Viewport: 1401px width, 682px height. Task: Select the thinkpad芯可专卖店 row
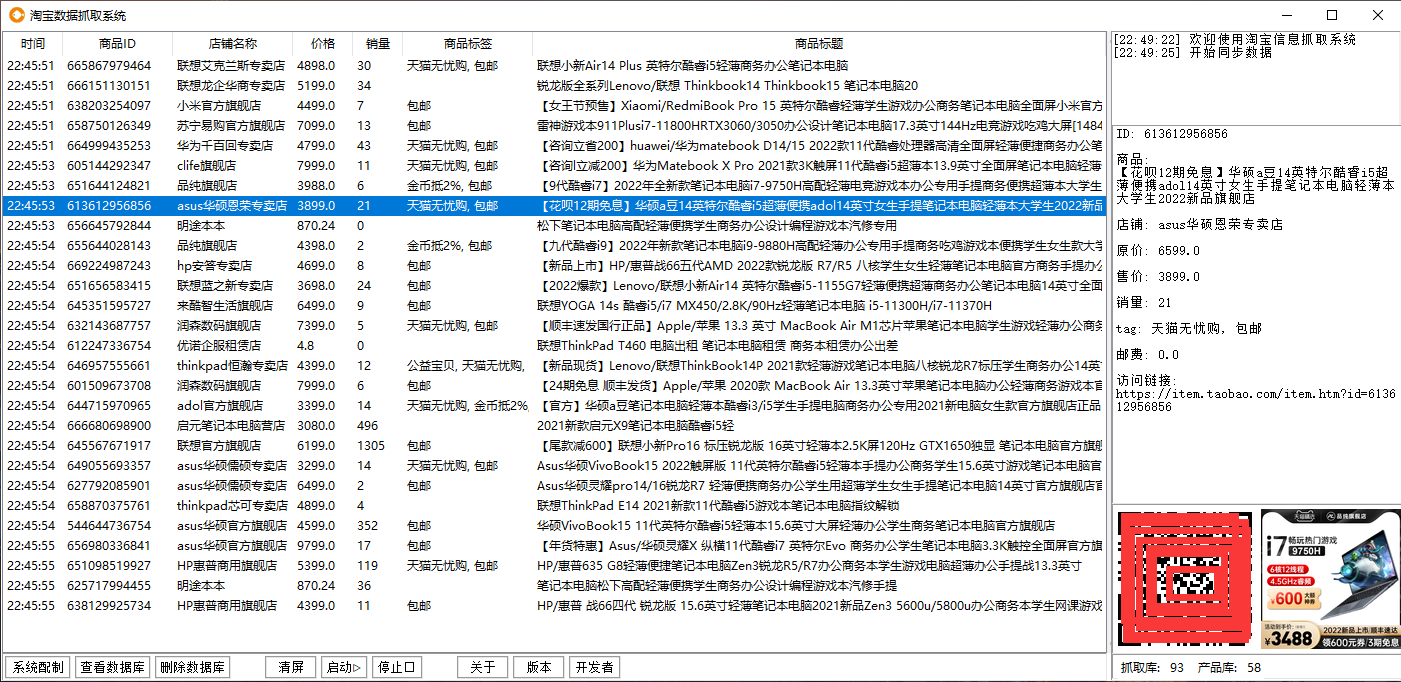553,505
